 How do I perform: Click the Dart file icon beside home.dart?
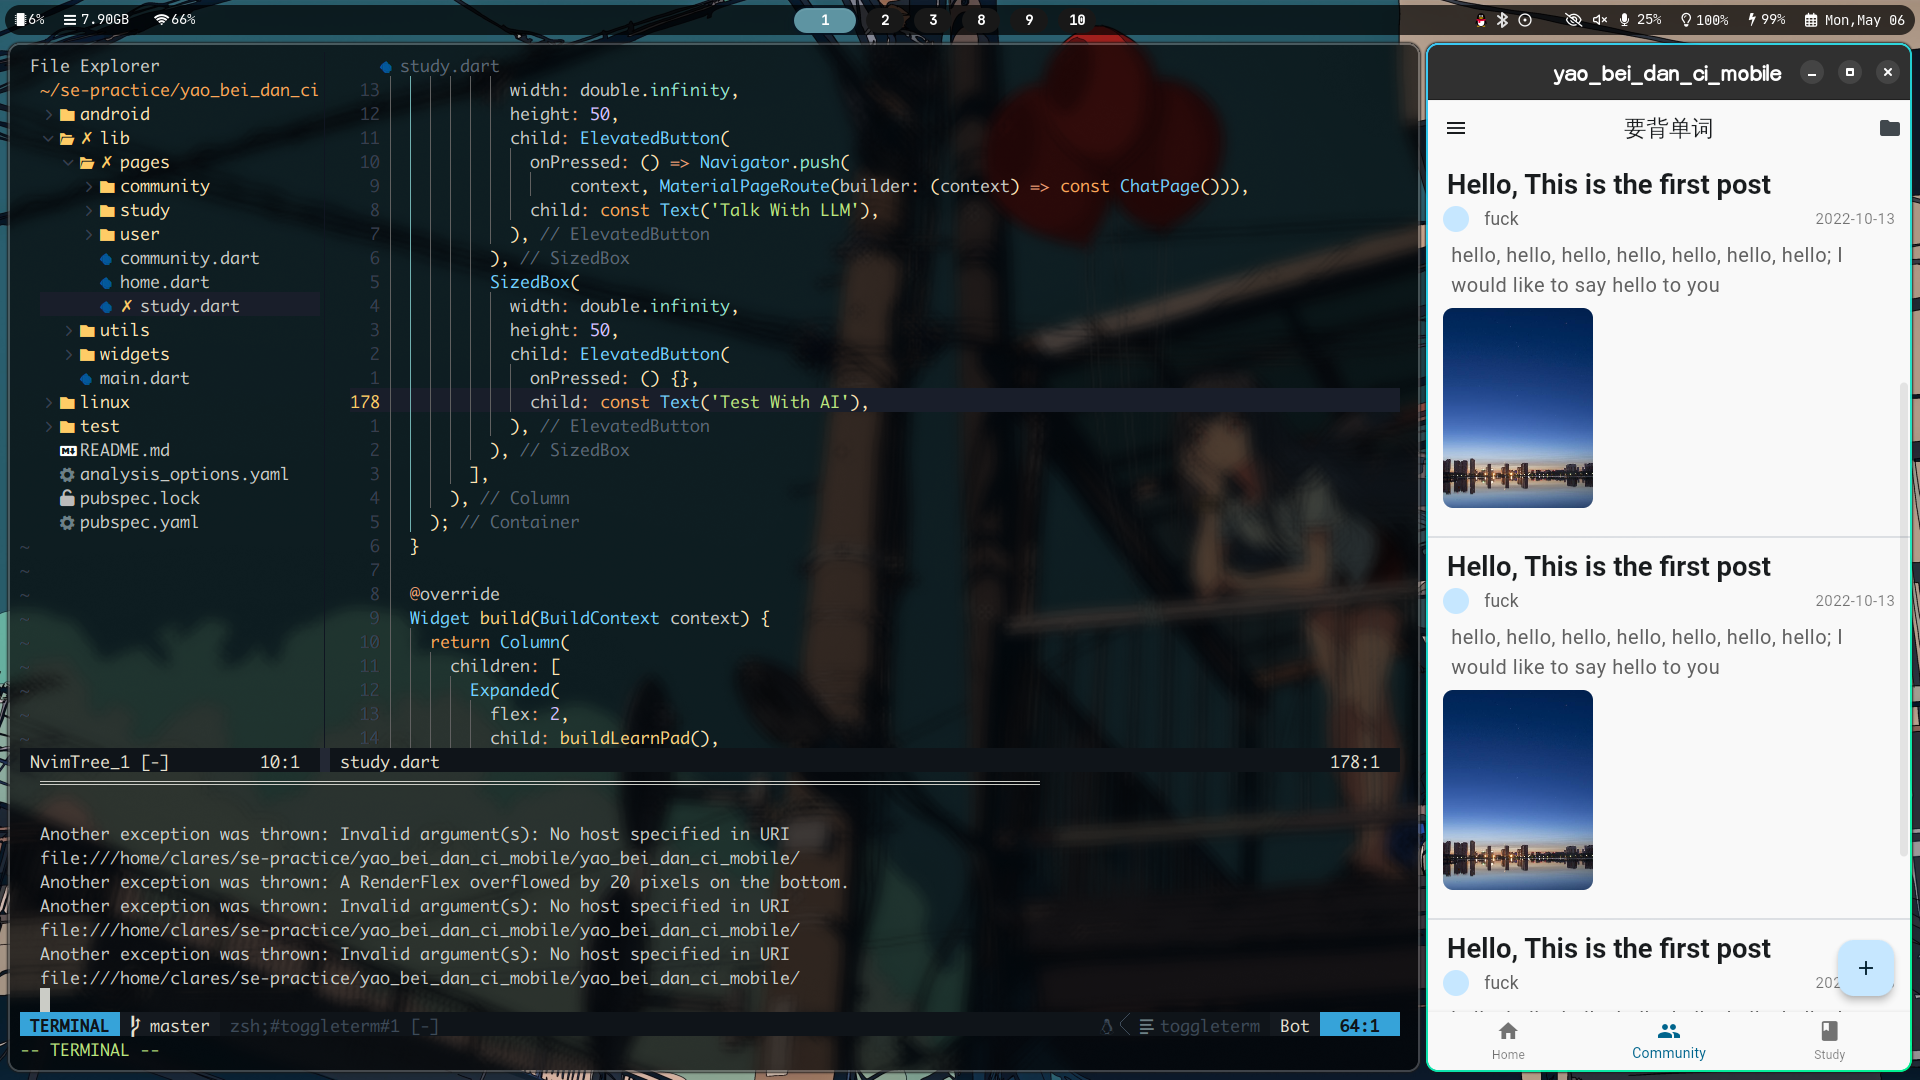pyautogui.click(x=106, y=282)
